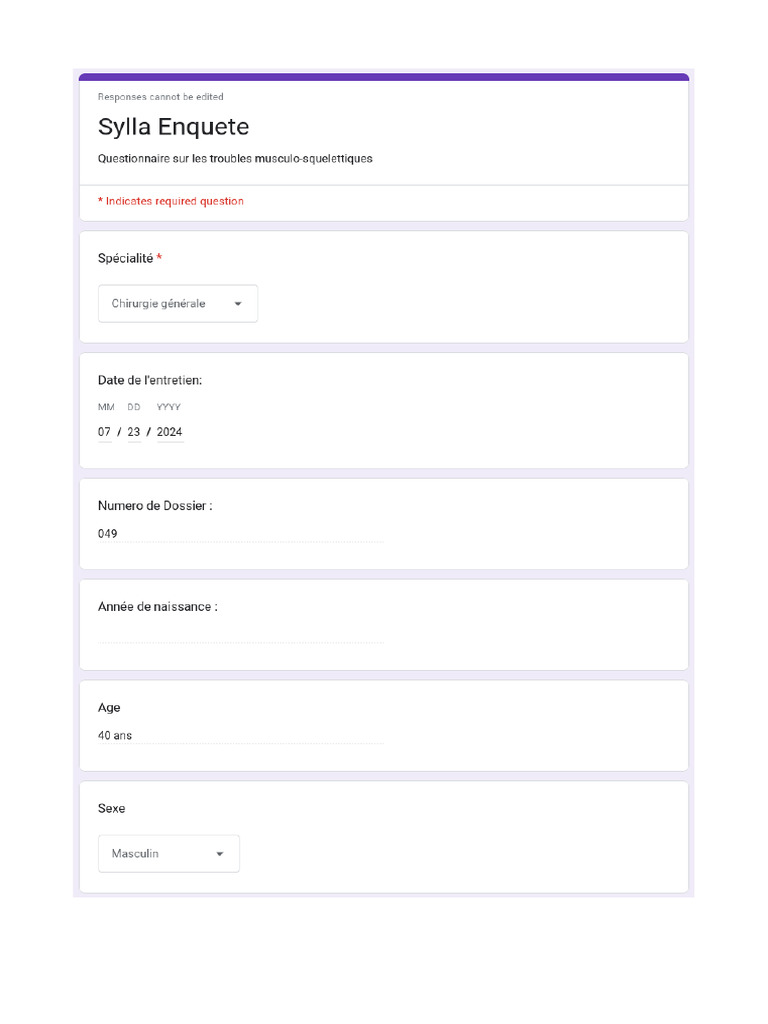Screen dimensions: 768x1024
Task: Click the Date de l'entretien label
Action: tap(150, 380)
